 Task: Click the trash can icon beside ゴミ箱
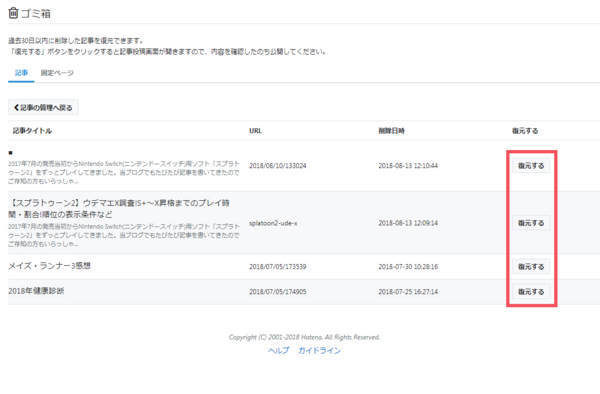click(13, 13)
